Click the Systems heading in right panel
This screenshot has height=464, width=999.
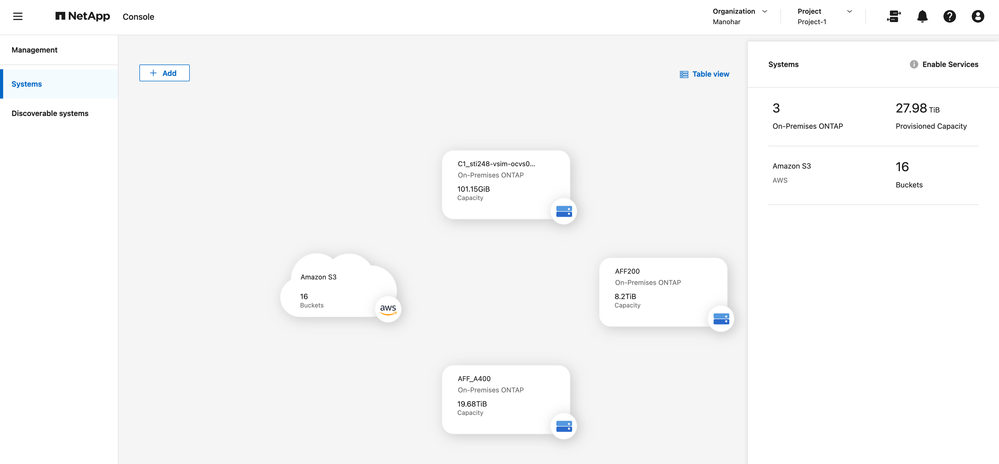783,64
